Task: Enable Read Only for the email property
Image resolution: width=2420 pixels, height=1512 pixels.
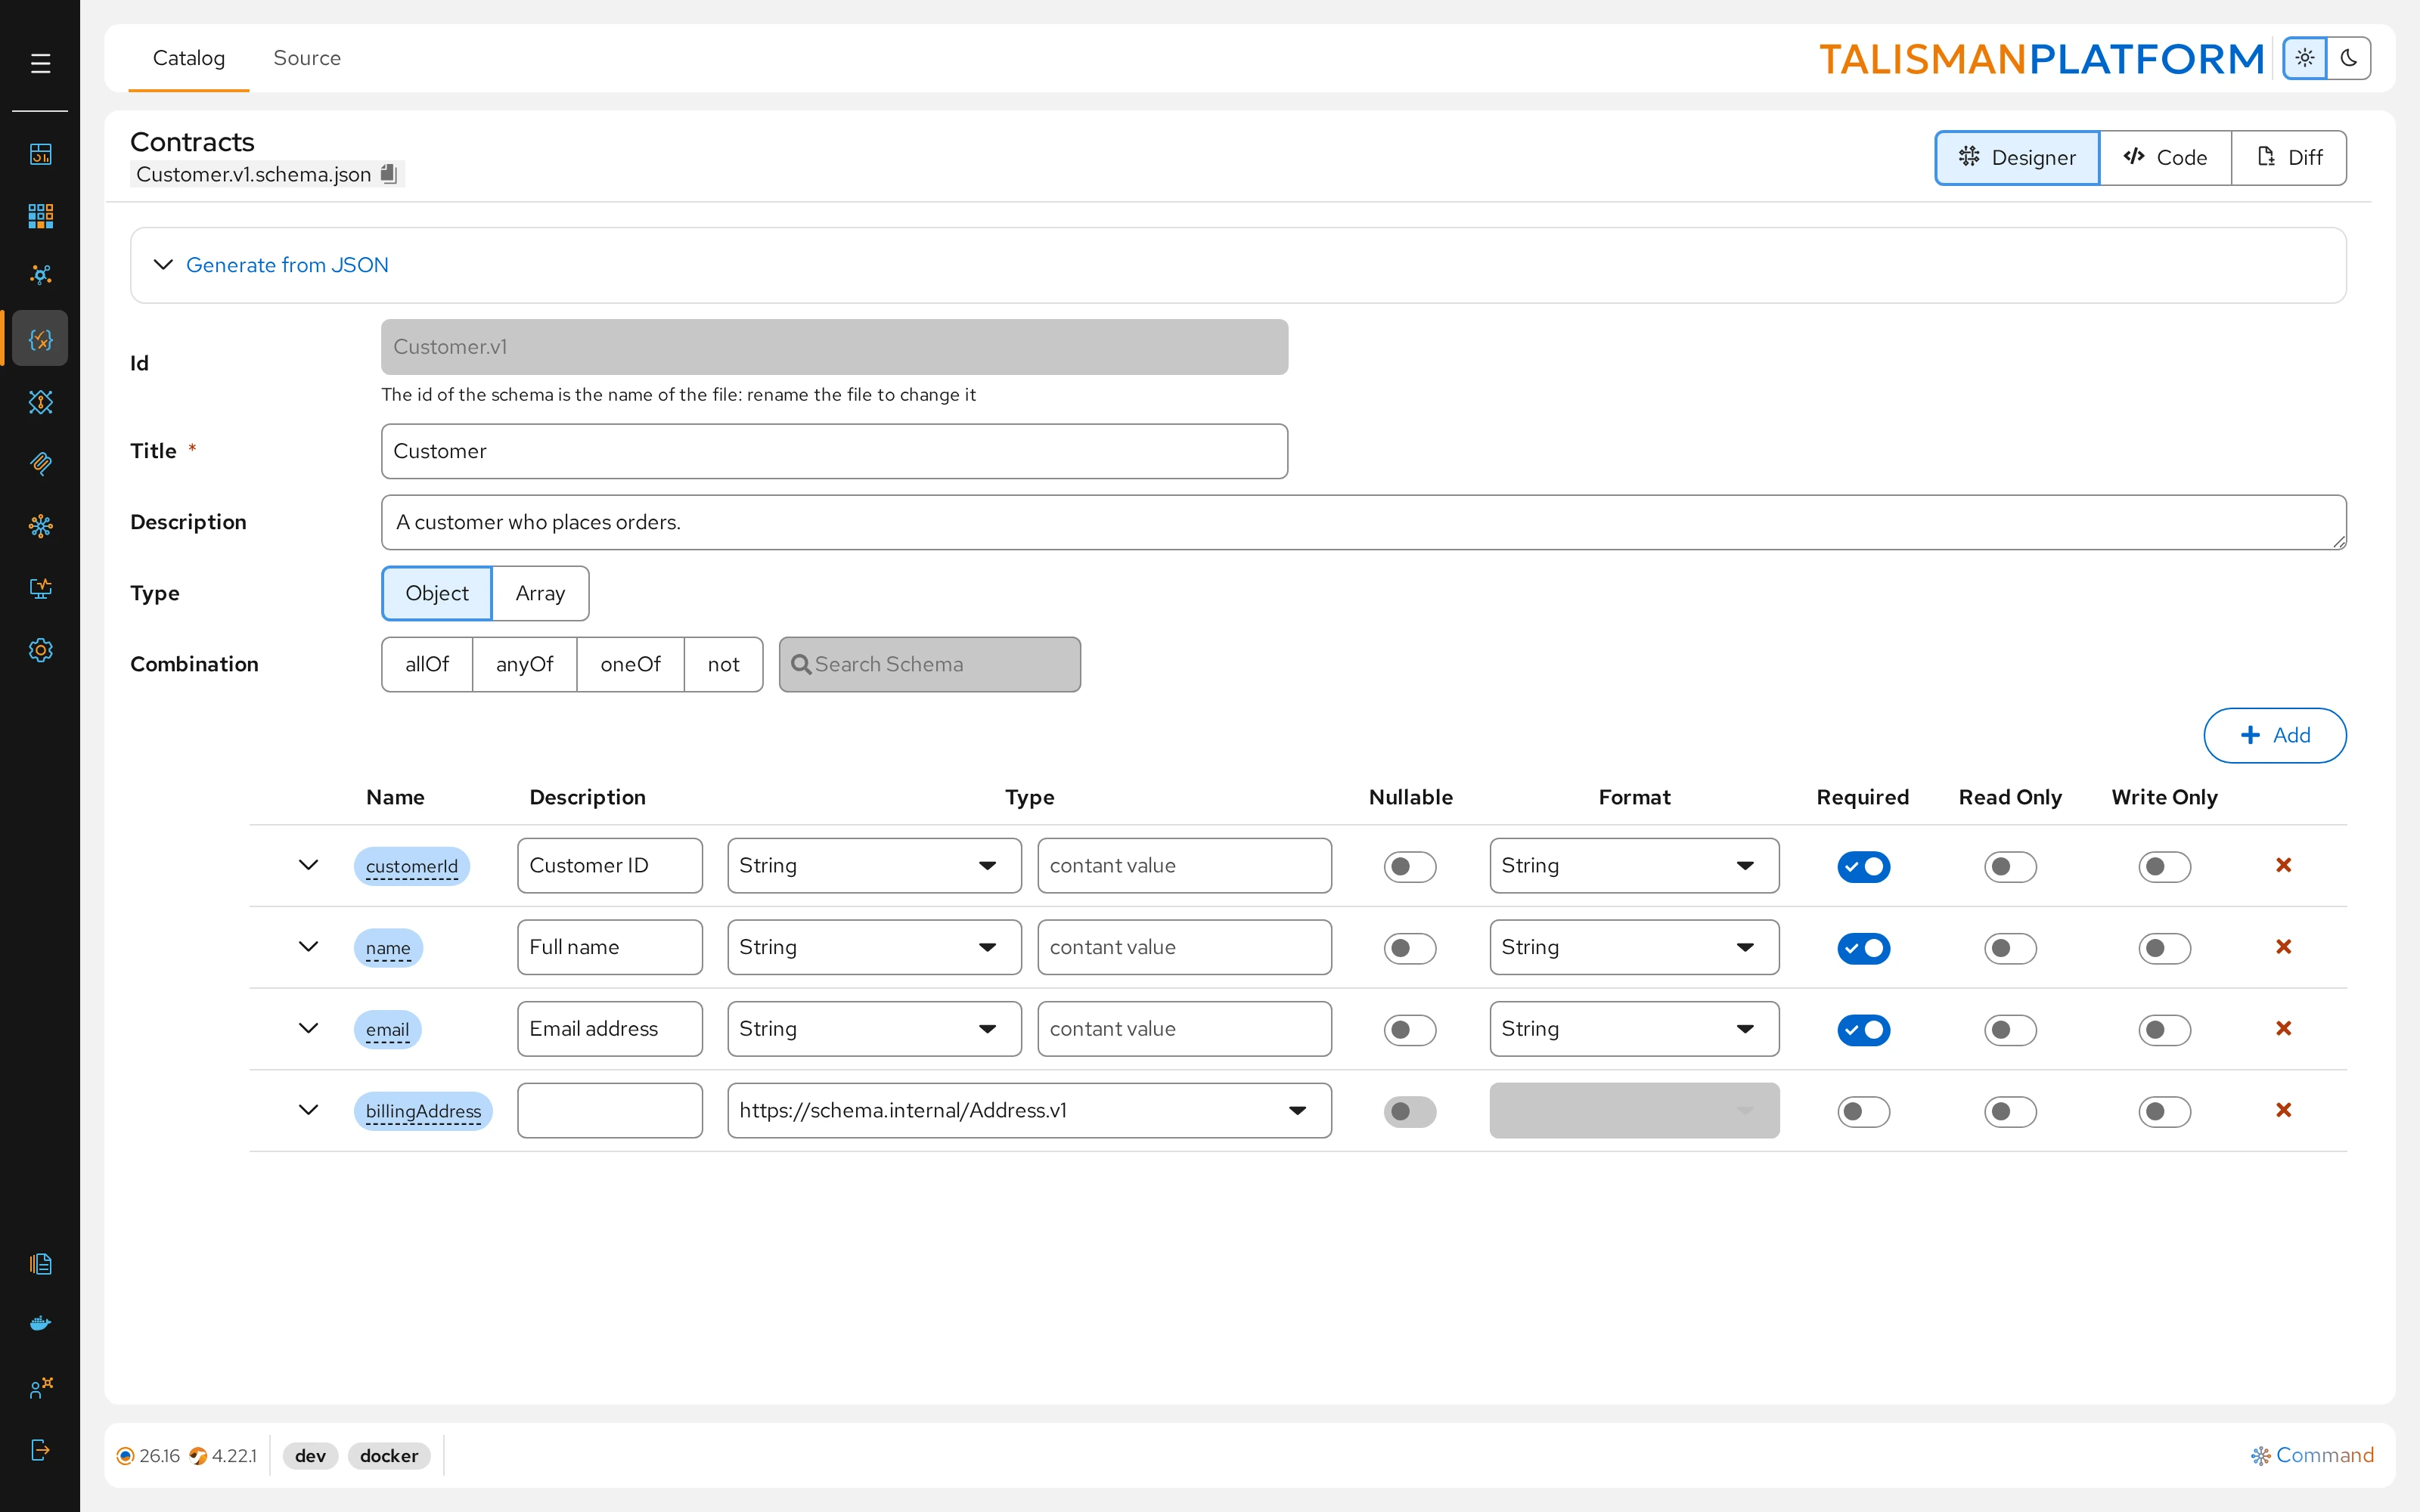Action: (2010, 1030)
